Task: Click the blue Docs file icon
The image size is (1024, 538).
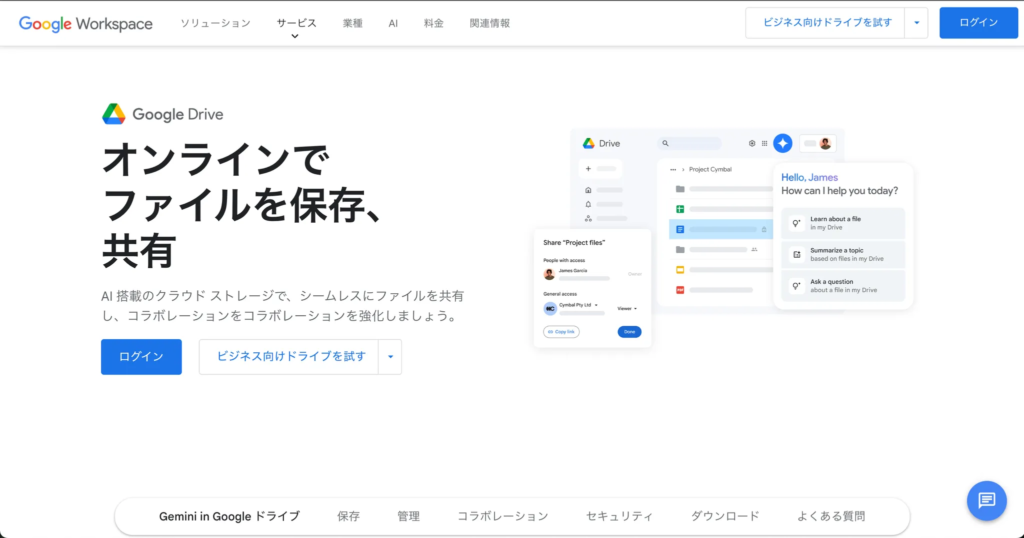Action: coord(680,229)
